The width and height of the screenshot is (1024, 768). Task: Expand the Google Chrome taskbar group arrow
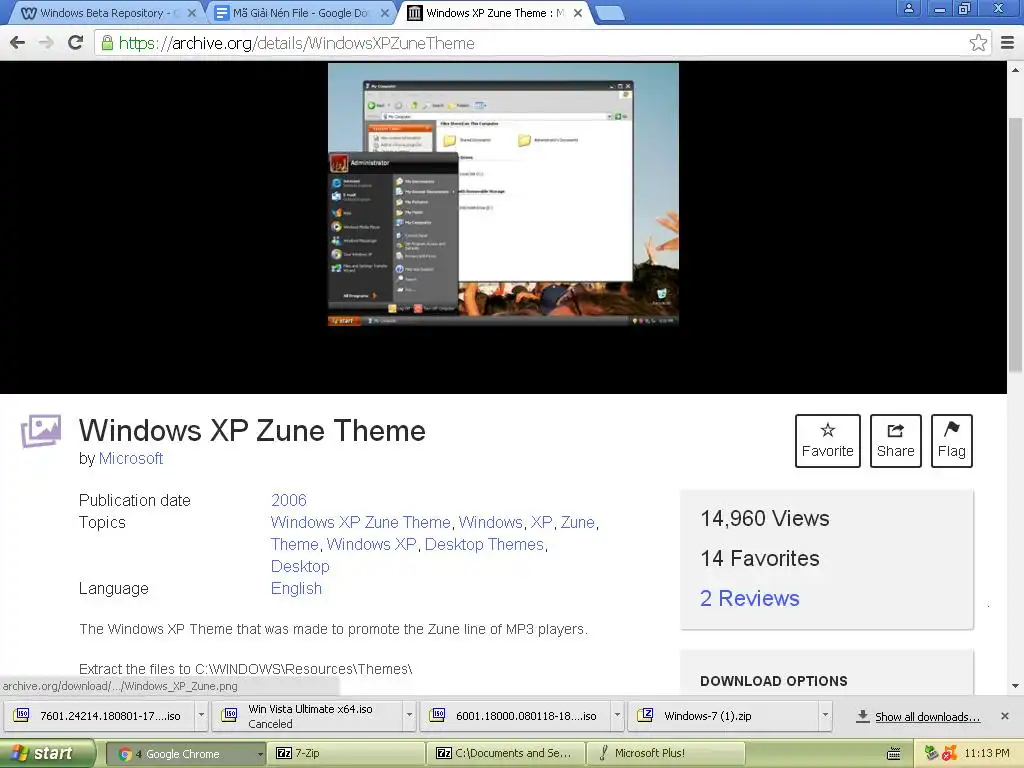point(259,754)
